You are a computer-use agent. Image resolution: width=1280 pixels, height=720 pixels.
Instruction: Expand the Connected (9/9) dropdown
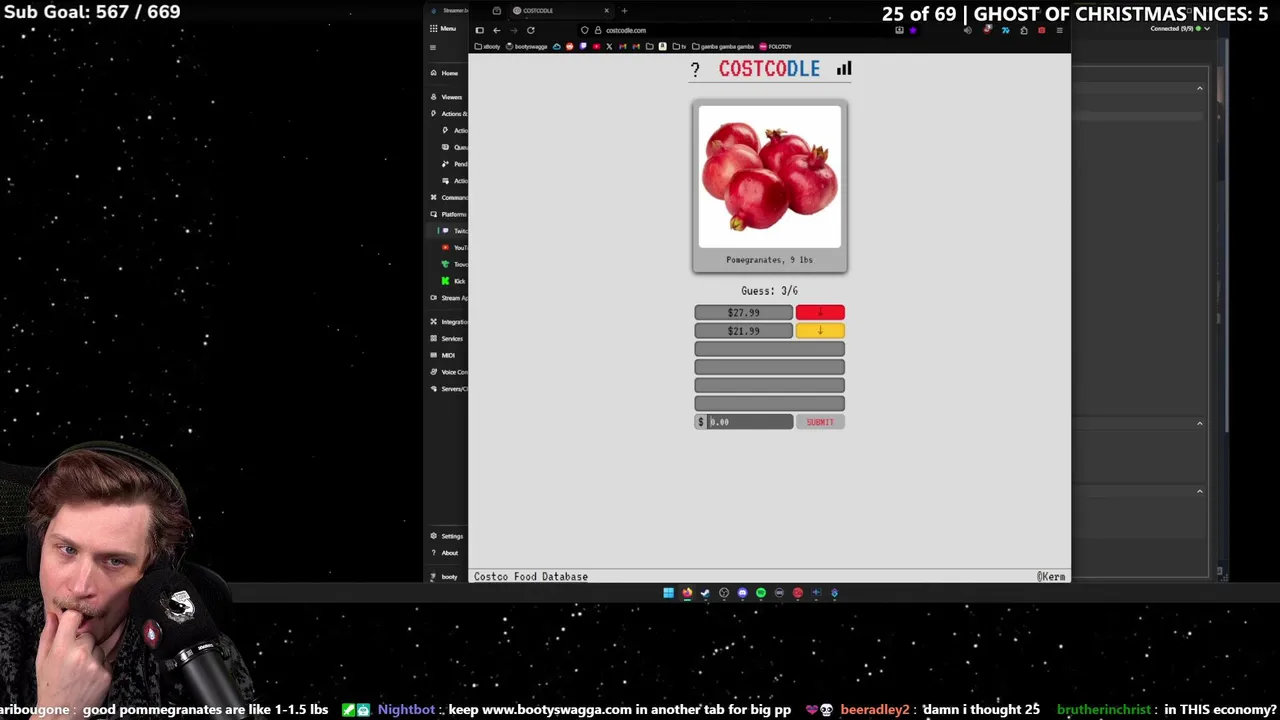[1182, 29]
